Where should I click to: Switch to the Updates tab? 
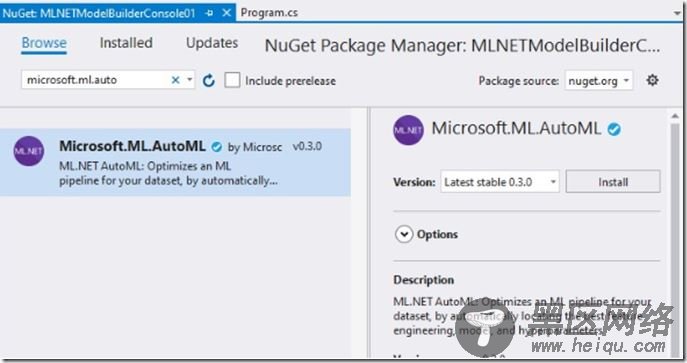[x=212, y=43]
